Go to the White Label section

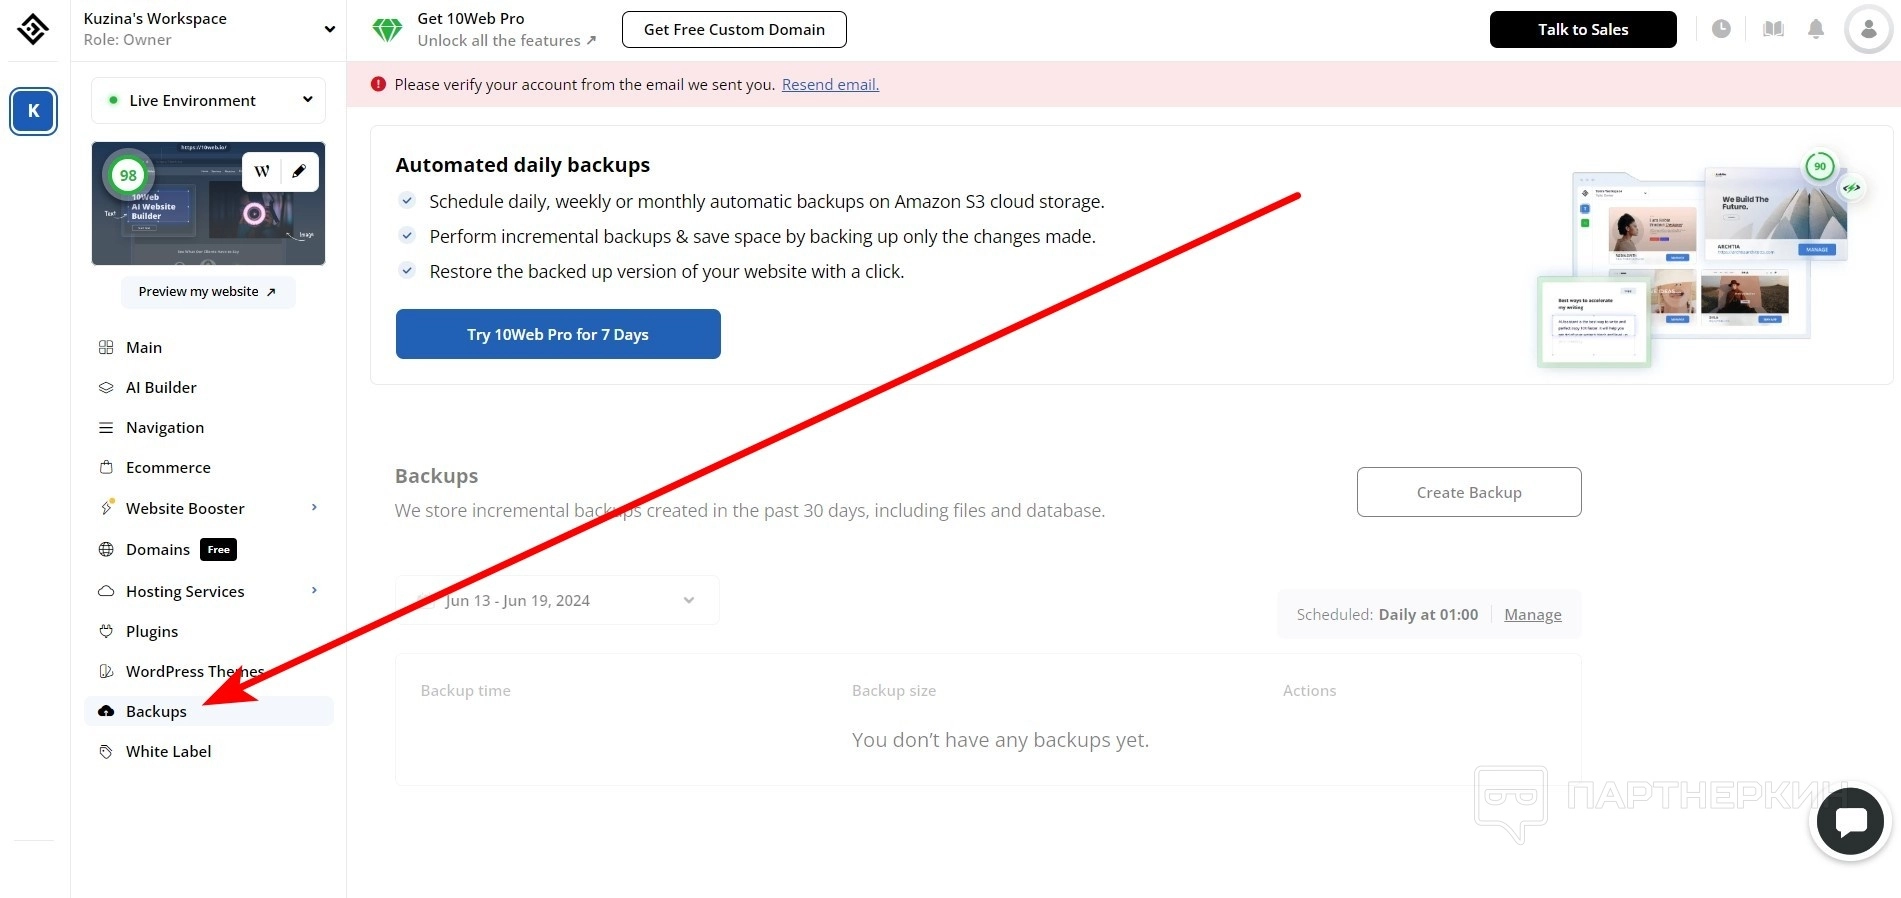click(x=168, y=751)
